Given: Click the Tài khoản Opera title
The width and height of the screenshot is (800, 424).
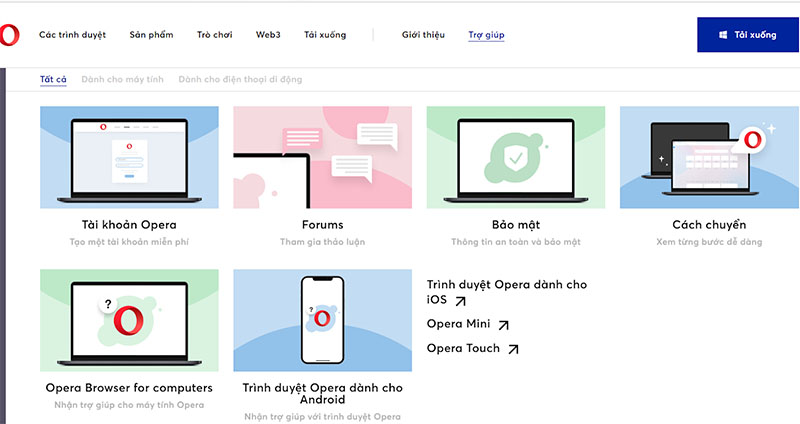Looking at the screenshot, I should (129, 225).
